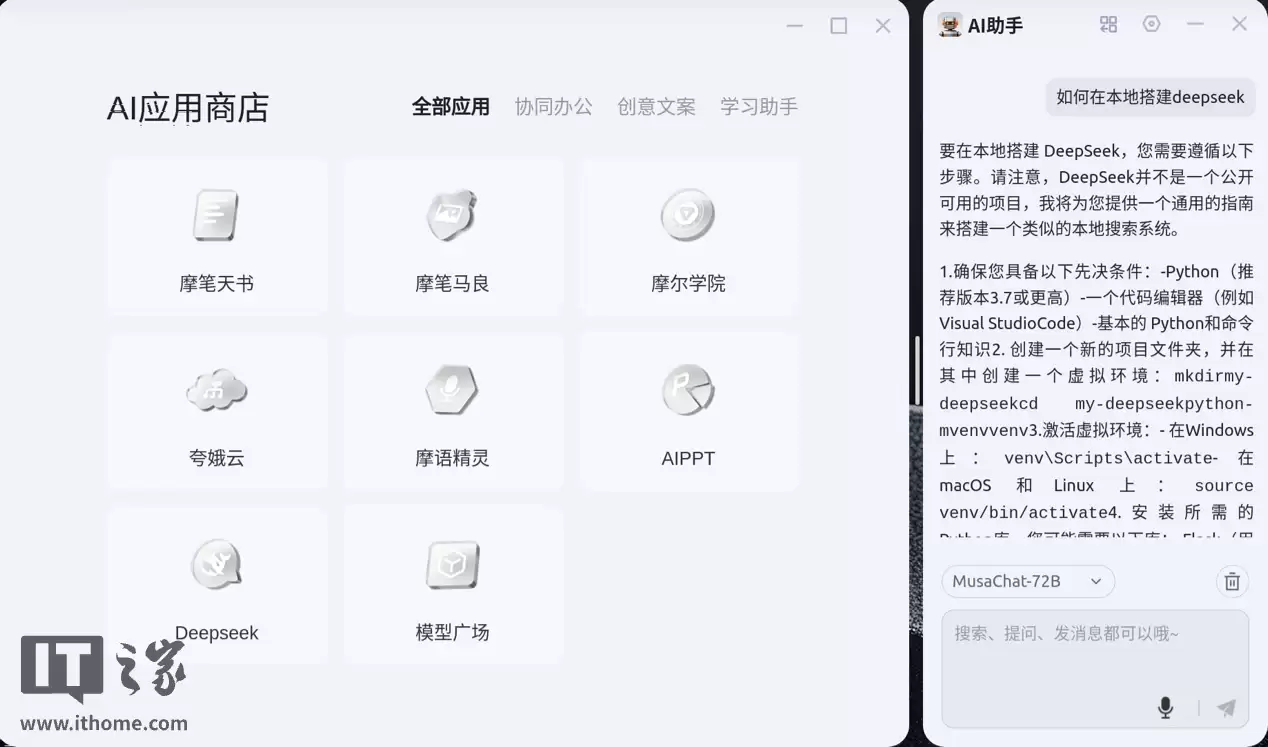Activate voice input with the microphone icon

1165,707
